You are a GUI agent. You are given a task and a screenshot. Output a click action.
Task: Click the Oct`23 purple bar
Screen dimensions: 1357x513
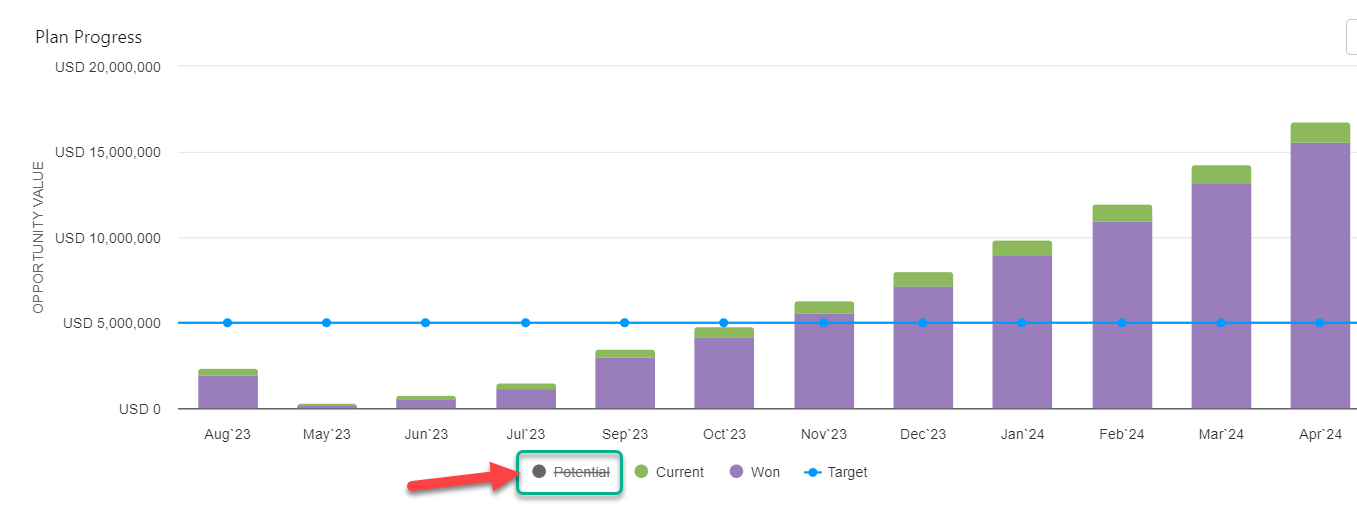[x=724, y=373]
